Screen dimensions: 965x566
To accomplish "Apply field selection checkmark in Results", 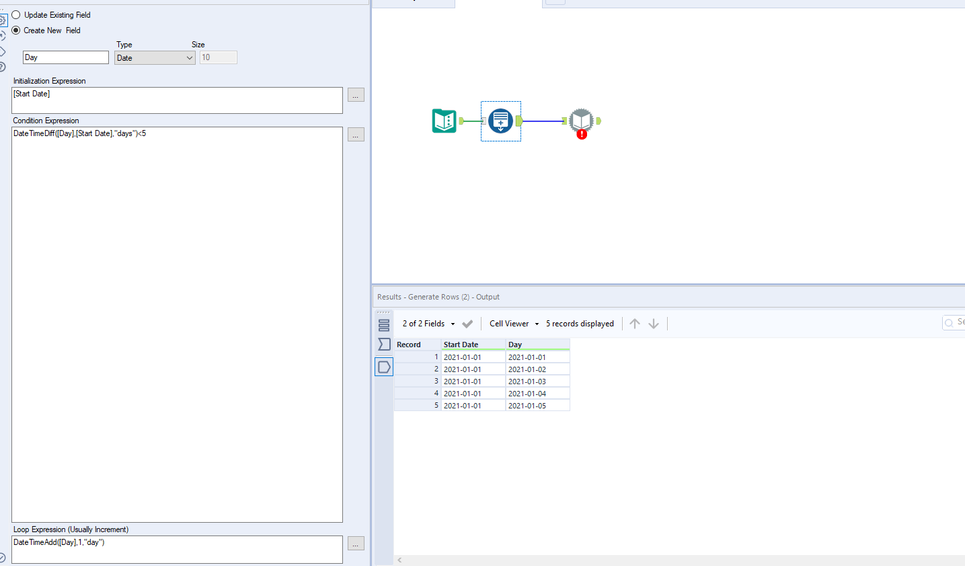I will (x=467, y=324).
